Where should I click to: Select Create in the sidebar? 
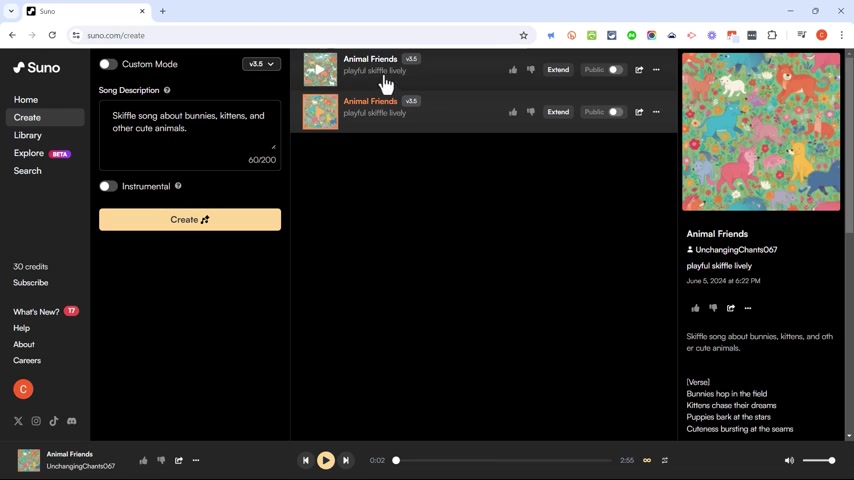point(45,118)
